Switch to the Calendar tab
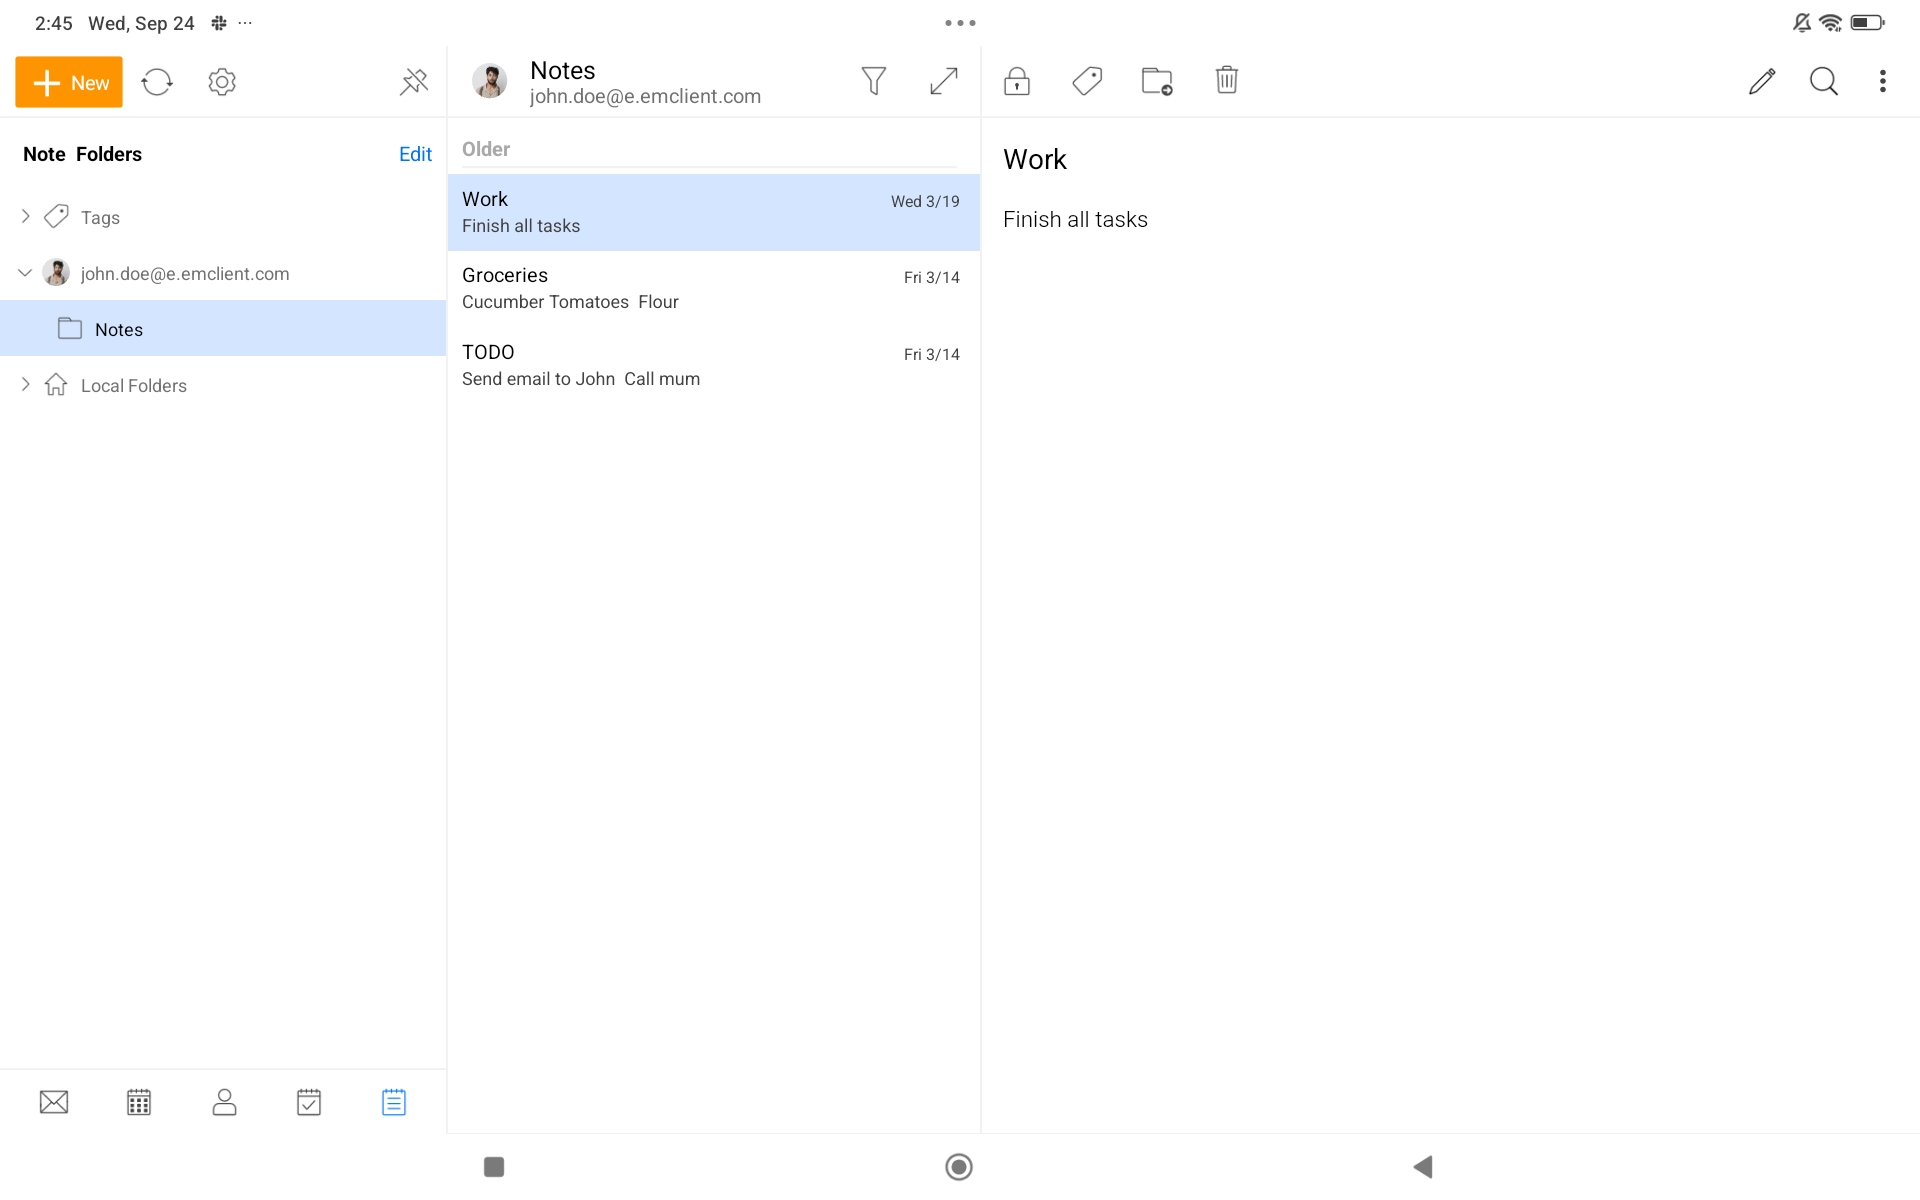 [139, 1102]
